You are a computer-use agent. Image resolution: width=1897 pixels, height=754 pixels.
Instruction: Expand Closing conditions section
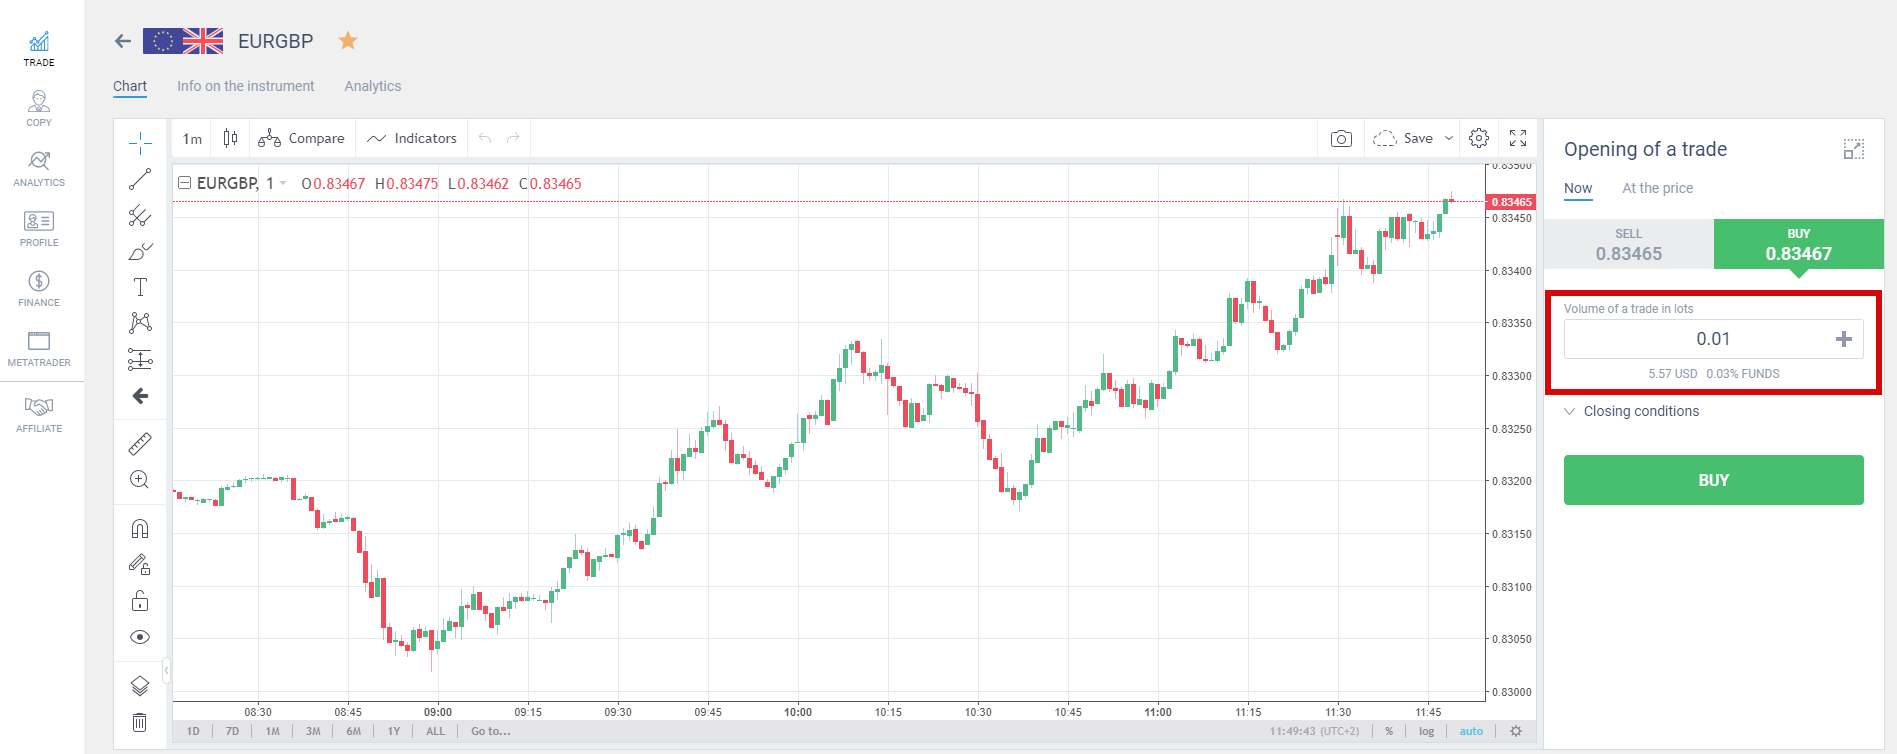1632,411
